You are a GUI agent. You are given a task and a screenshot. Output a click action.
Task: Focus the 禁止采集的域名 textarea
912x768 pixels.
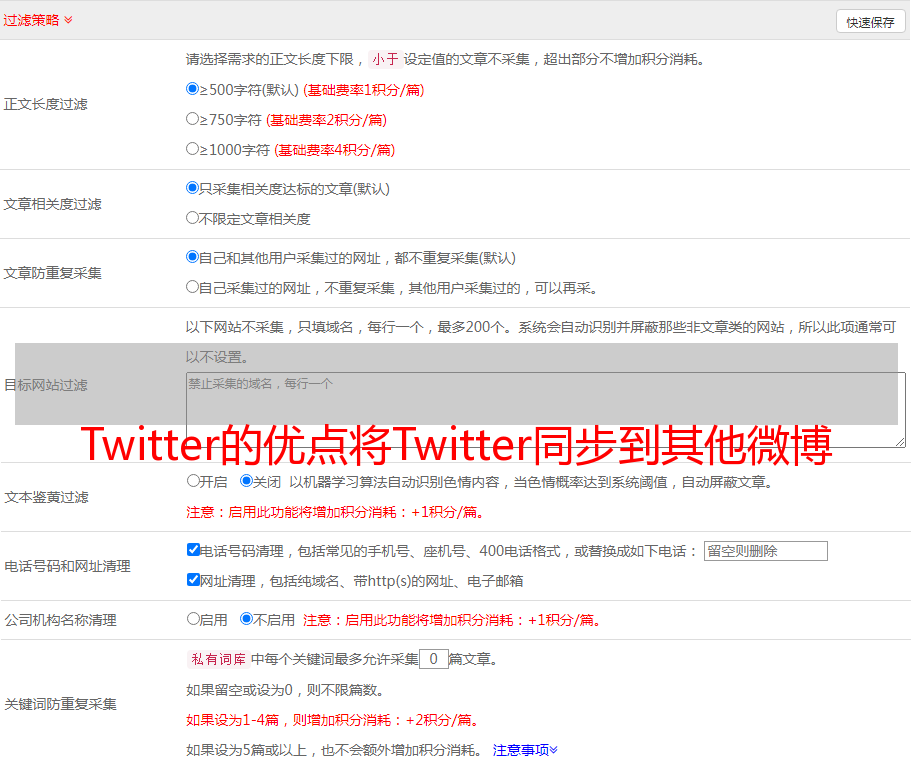[546, 410]
